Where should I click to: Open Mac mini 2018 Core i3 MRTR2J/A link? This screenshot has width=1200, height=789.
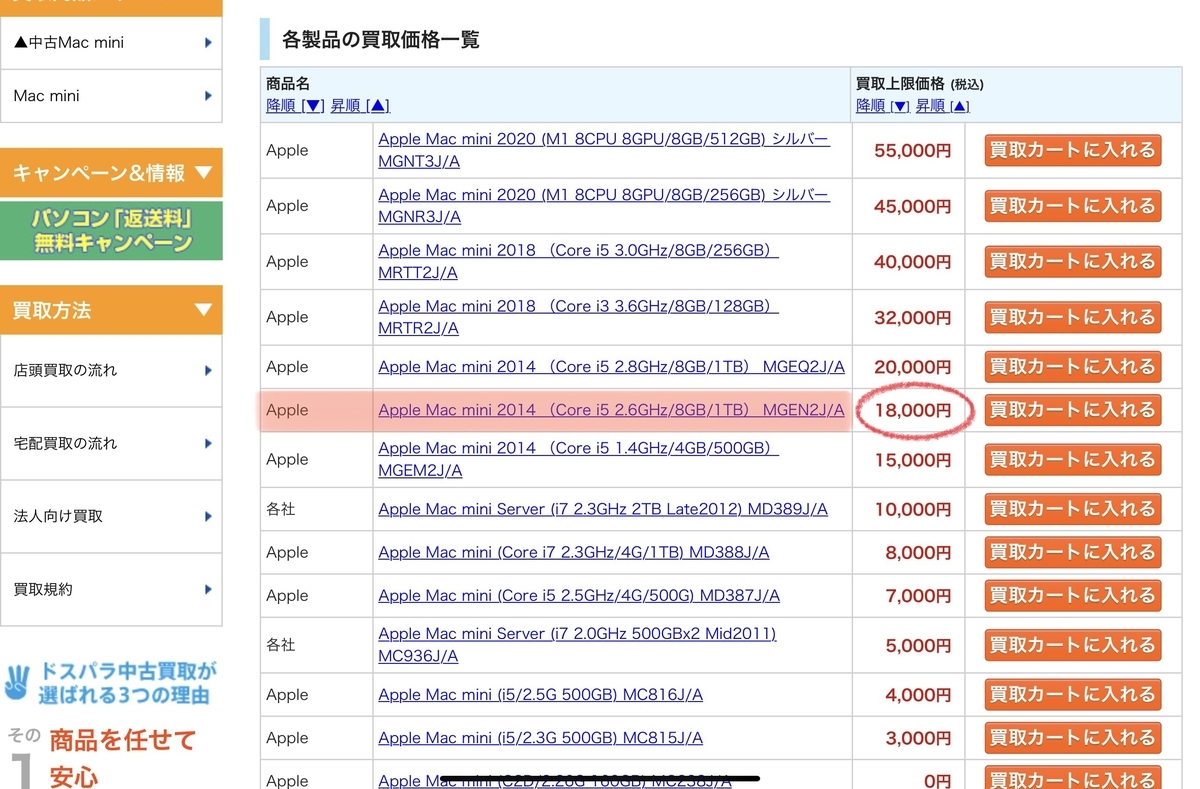click(578, 317)
